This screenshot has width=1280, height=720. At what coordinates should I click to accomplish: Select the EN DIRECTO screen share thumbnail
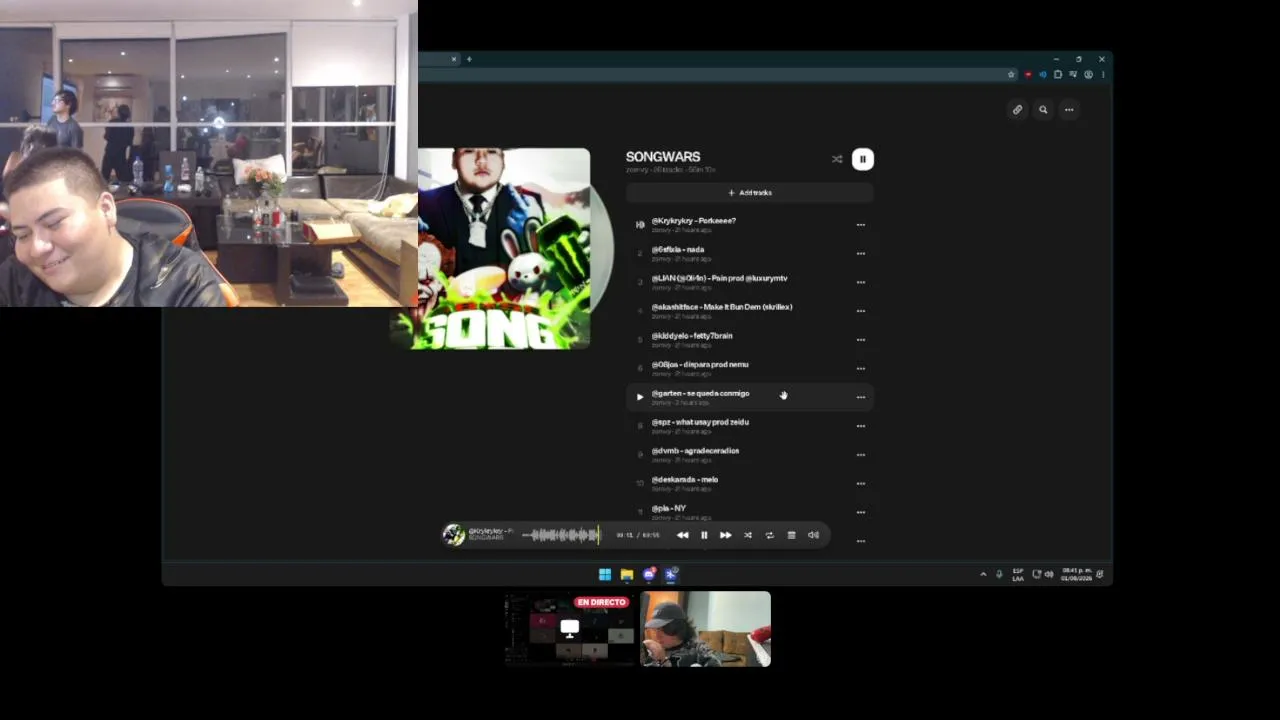(x=569, y=629)
